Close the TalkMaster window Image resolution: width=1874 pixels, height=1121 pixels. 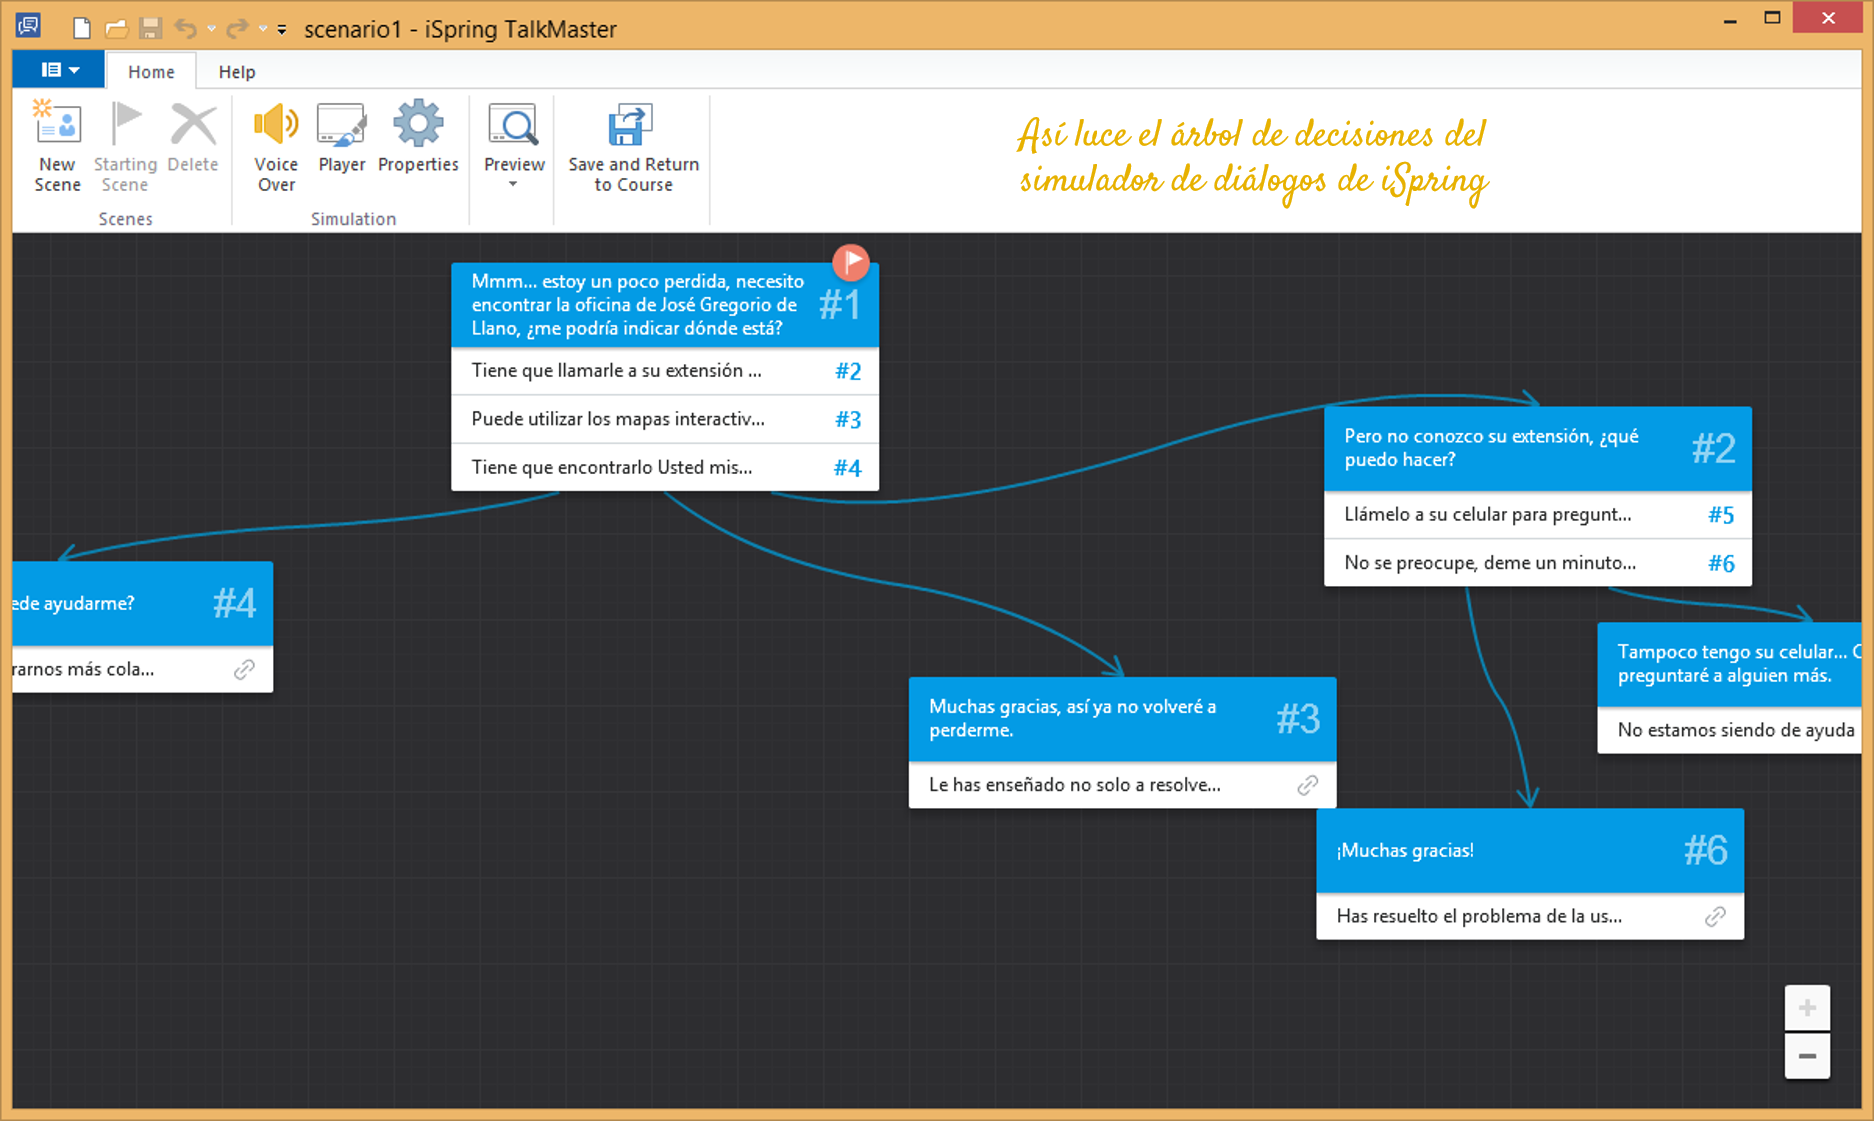(x=1828, y=18)
